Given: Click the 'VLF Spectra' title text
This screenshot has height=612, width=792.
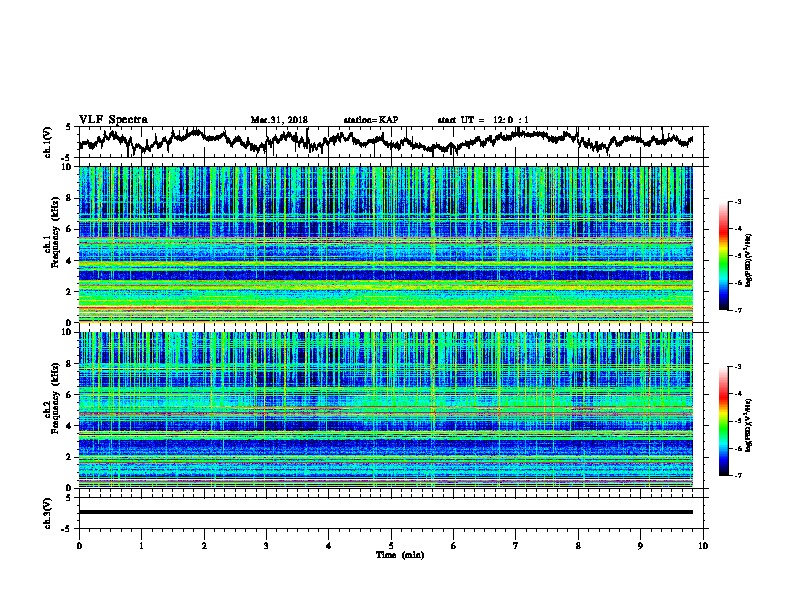Looking at the screenshot, I should (113, 120).
